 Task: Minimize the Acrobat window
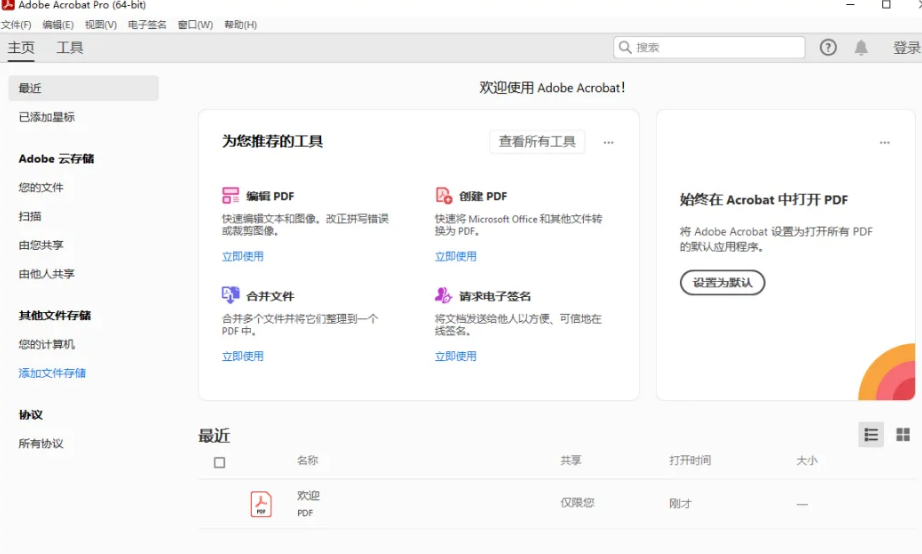(x=850, y=5)
